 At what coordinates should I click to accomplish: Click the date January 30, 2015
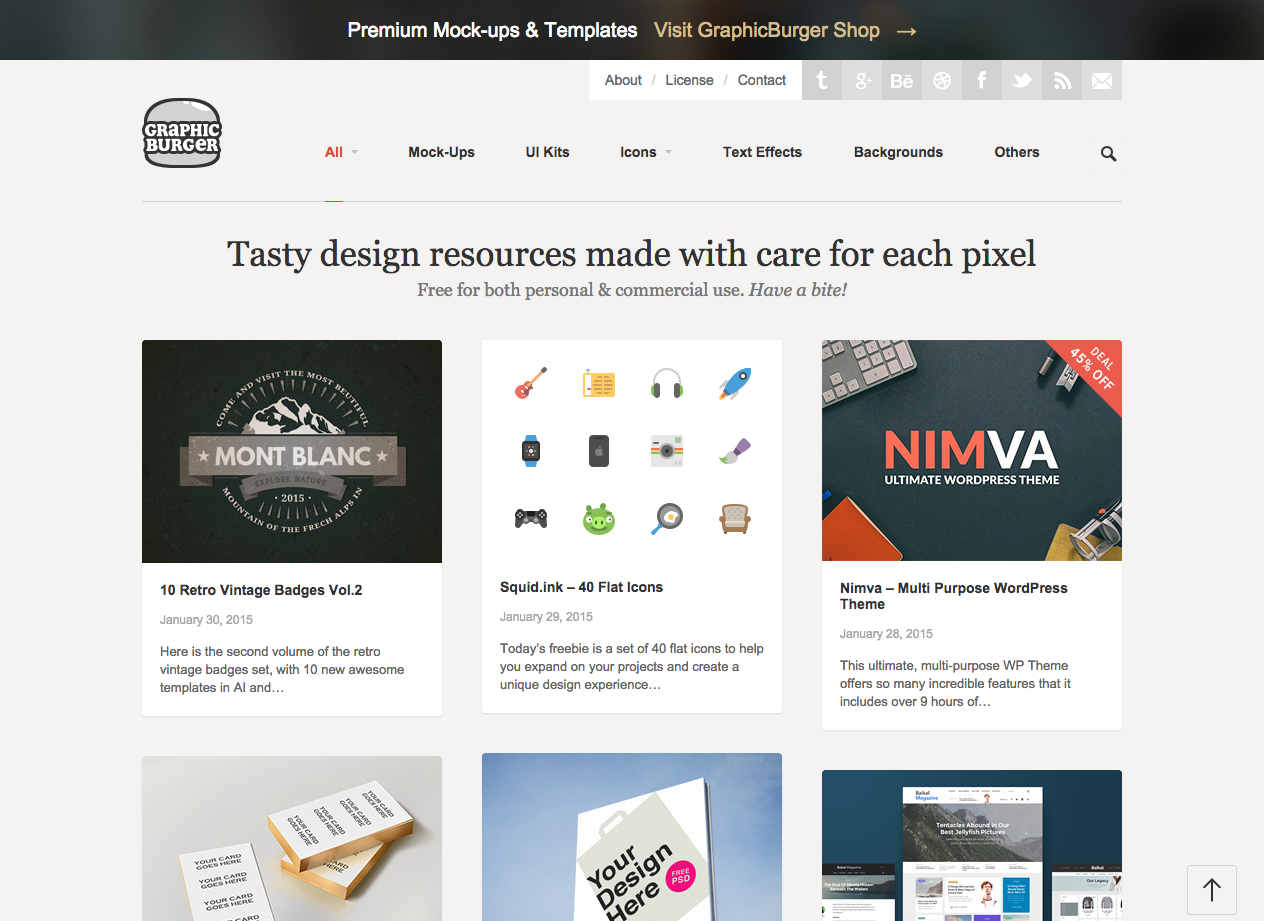(206, 620)
